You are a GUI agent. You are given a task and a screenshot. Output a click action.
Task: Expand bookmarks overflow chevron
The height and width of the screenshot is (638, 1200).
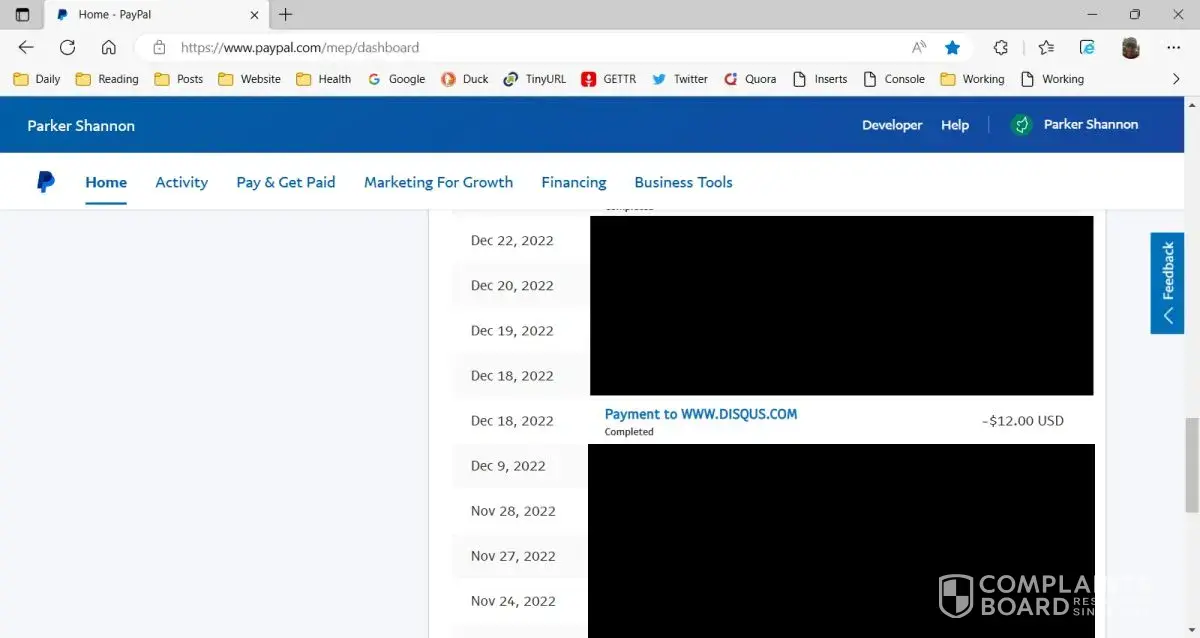pyautogui.click(x=1176, y=79)
